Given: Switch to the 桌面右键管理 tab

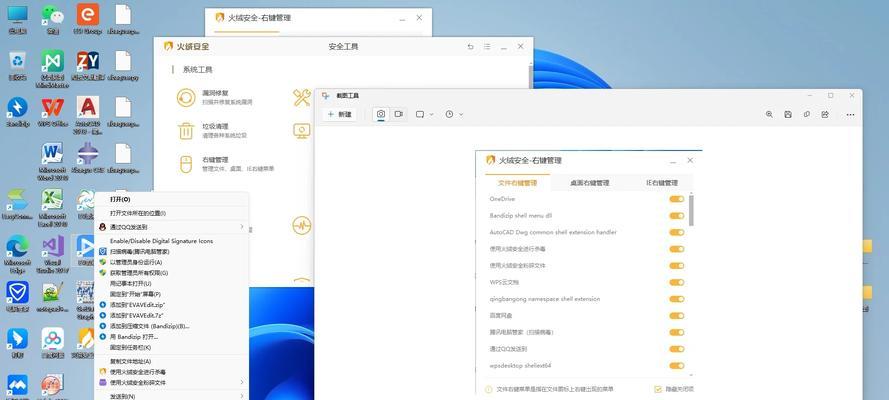Looking at the screenshot, I should (590, 183).
